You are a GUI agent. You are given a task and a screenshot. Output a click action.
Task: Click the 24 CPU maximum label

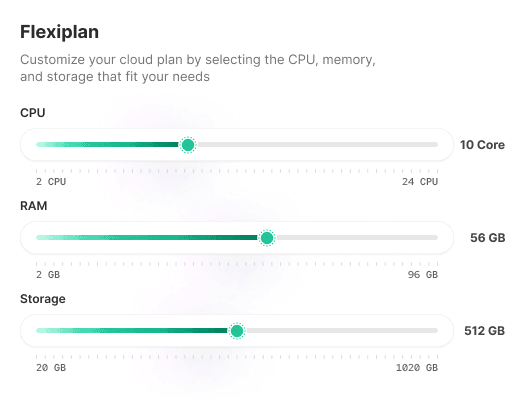[x=420, y=182]
